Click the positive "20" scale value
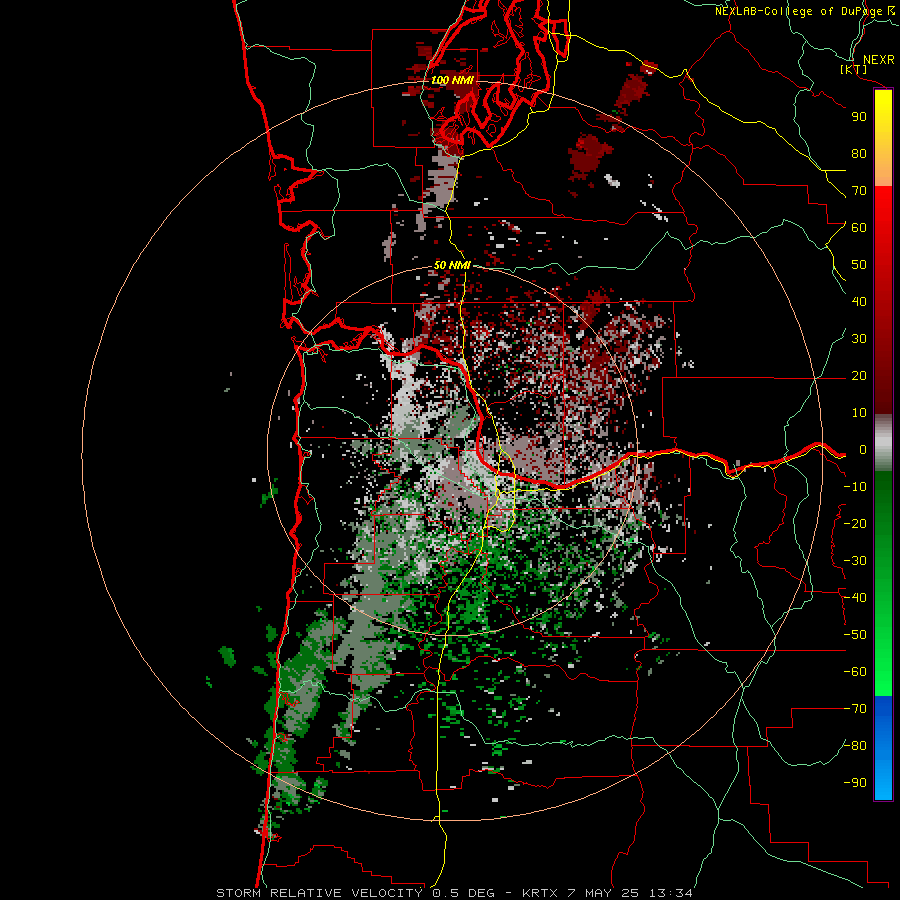900x900 pixels. [859, 375]
